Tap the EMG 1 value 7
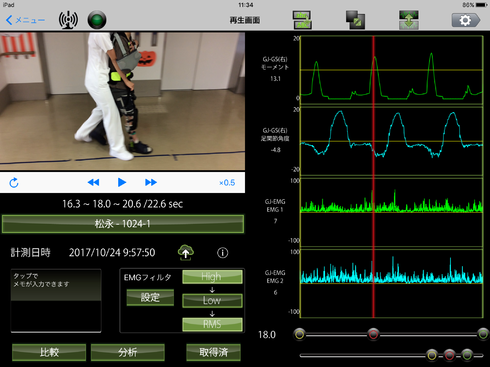Screen dimensions: 490x367 (x=275, y=221)
